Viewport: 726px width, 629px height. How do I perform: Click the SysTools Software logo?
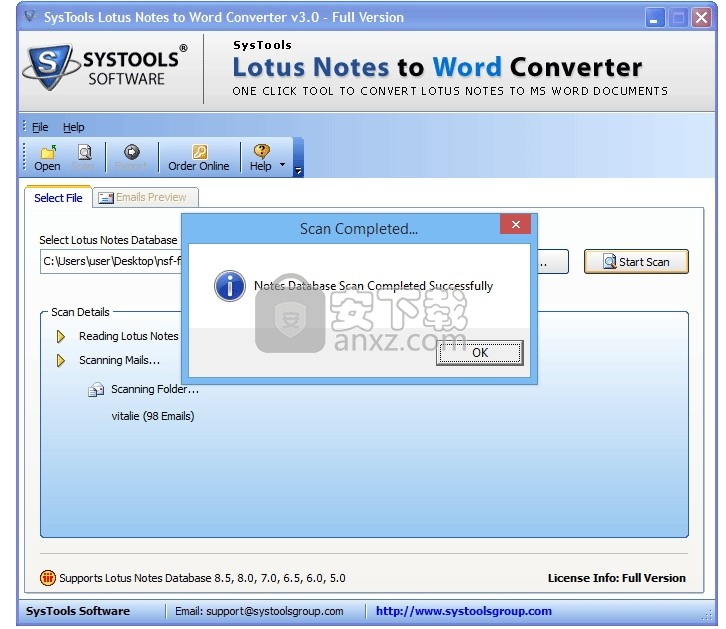tap(105, 68)
